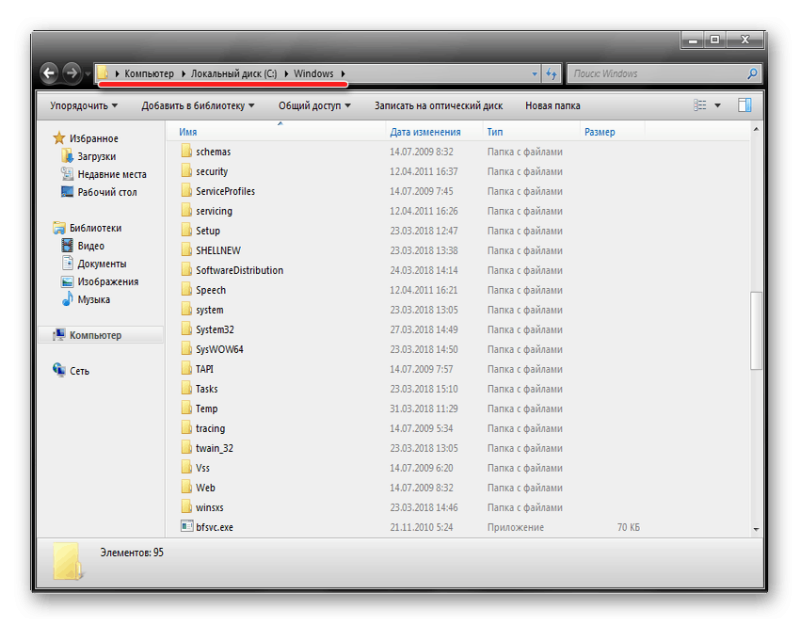Sort files by Размер column header
Image resolution: width=800 pixels, height=625 pixels.
[599, 132]
